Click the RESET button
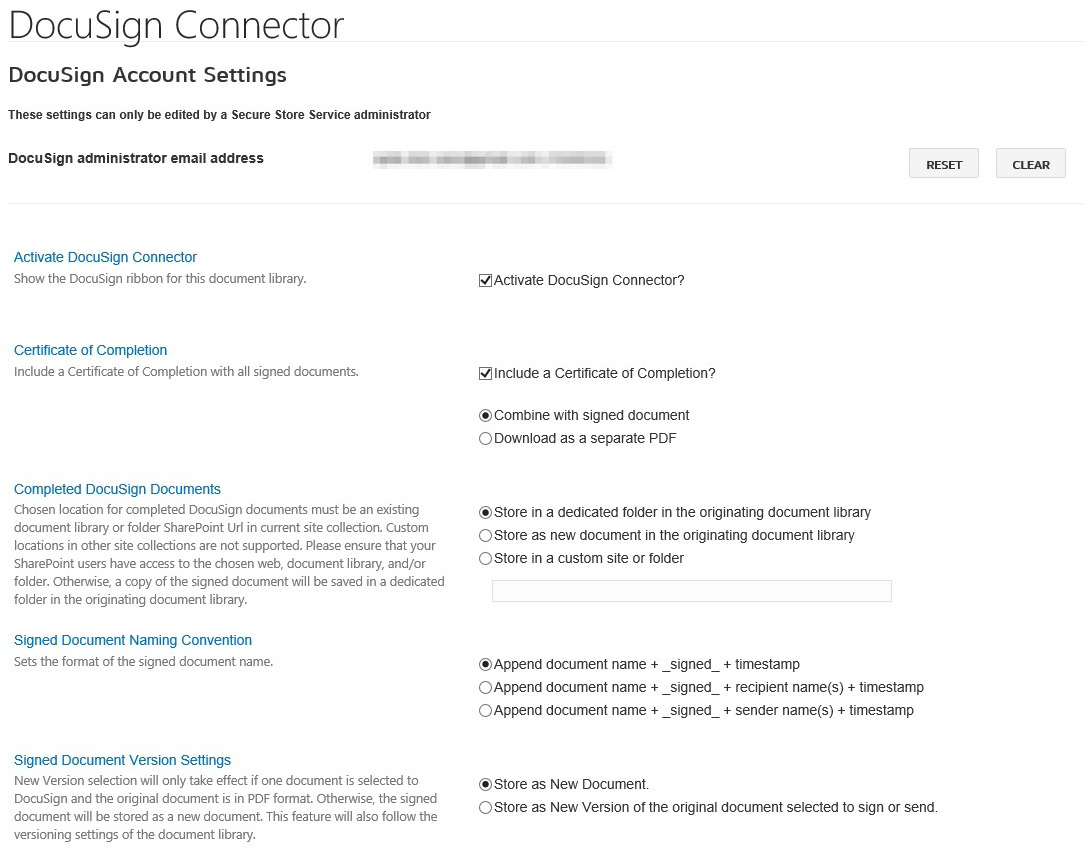The width and height of the screenshot is (1084, 853). 943,163
